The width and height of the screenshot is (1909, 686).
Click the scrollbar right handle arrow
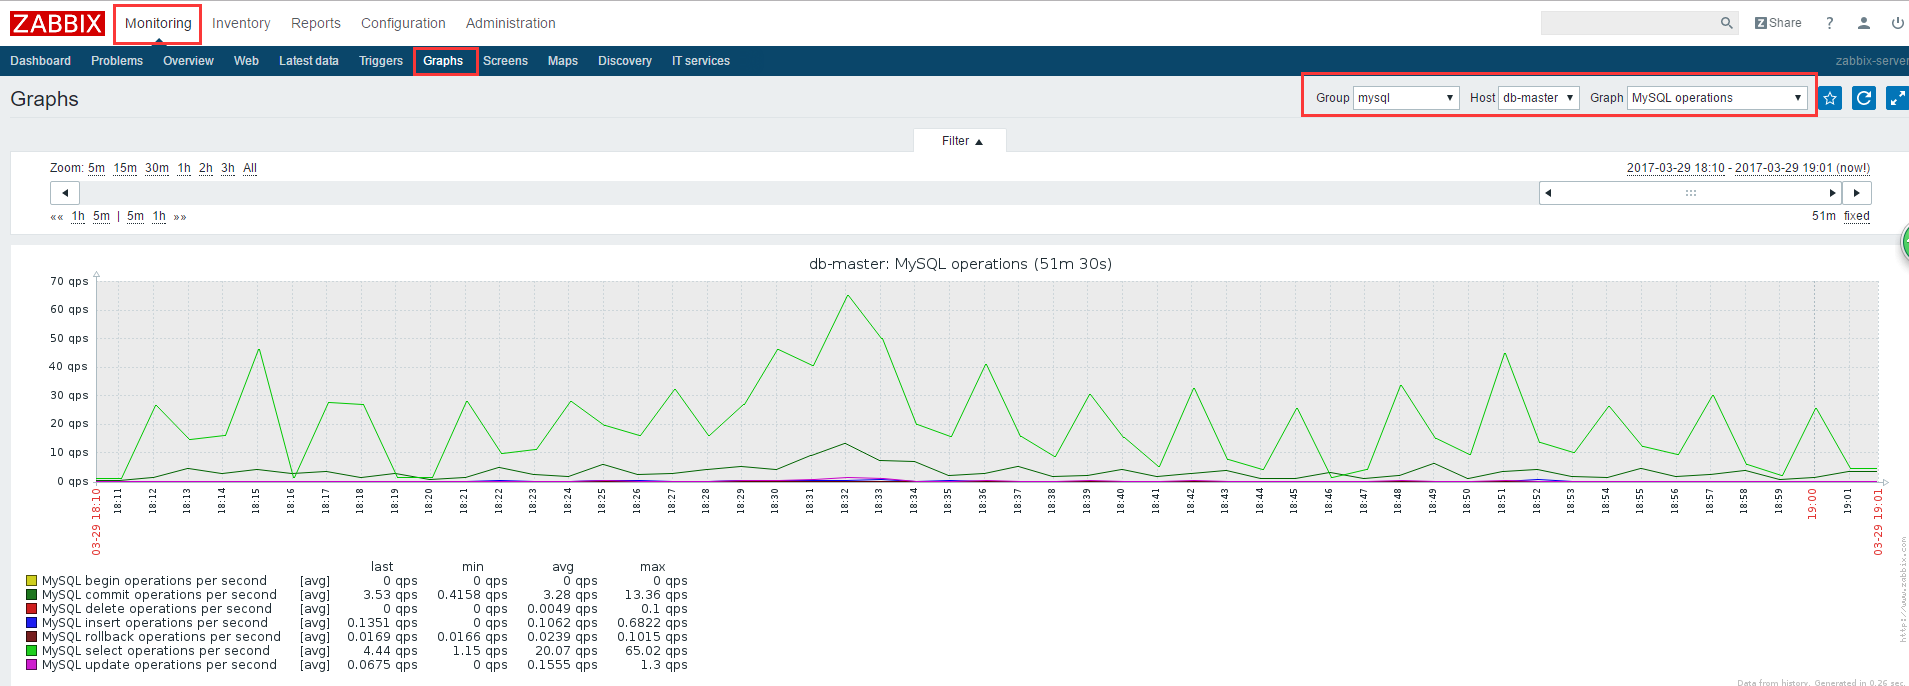point(1833,193)
